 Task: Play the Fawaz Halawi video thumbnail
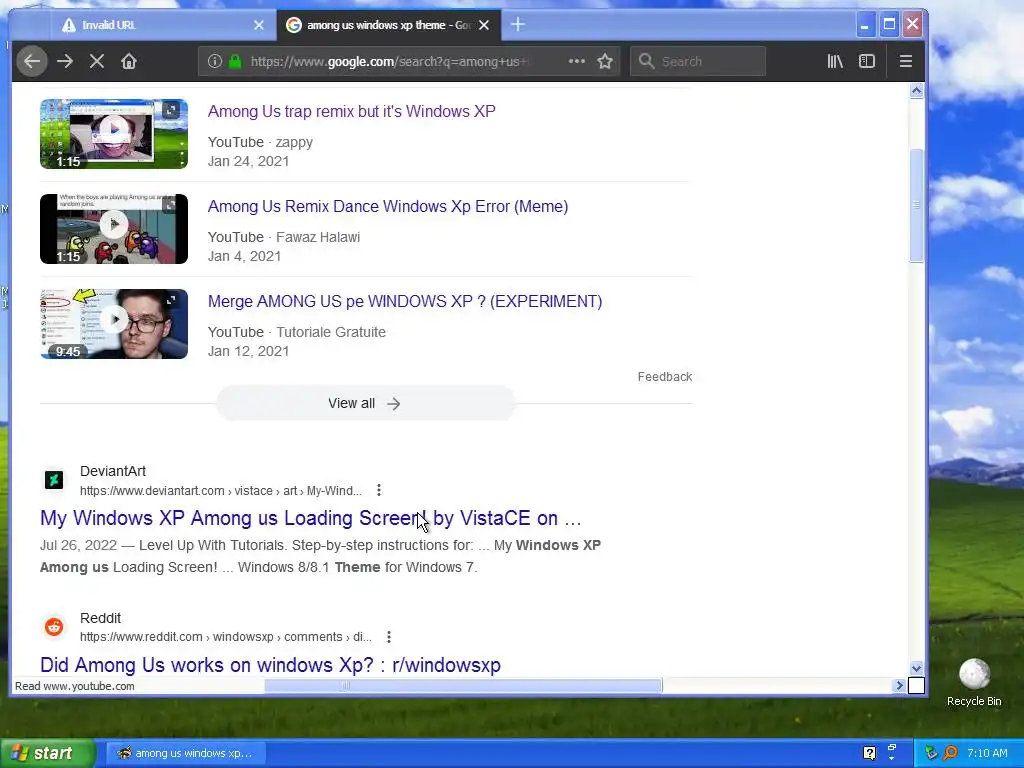114,229
